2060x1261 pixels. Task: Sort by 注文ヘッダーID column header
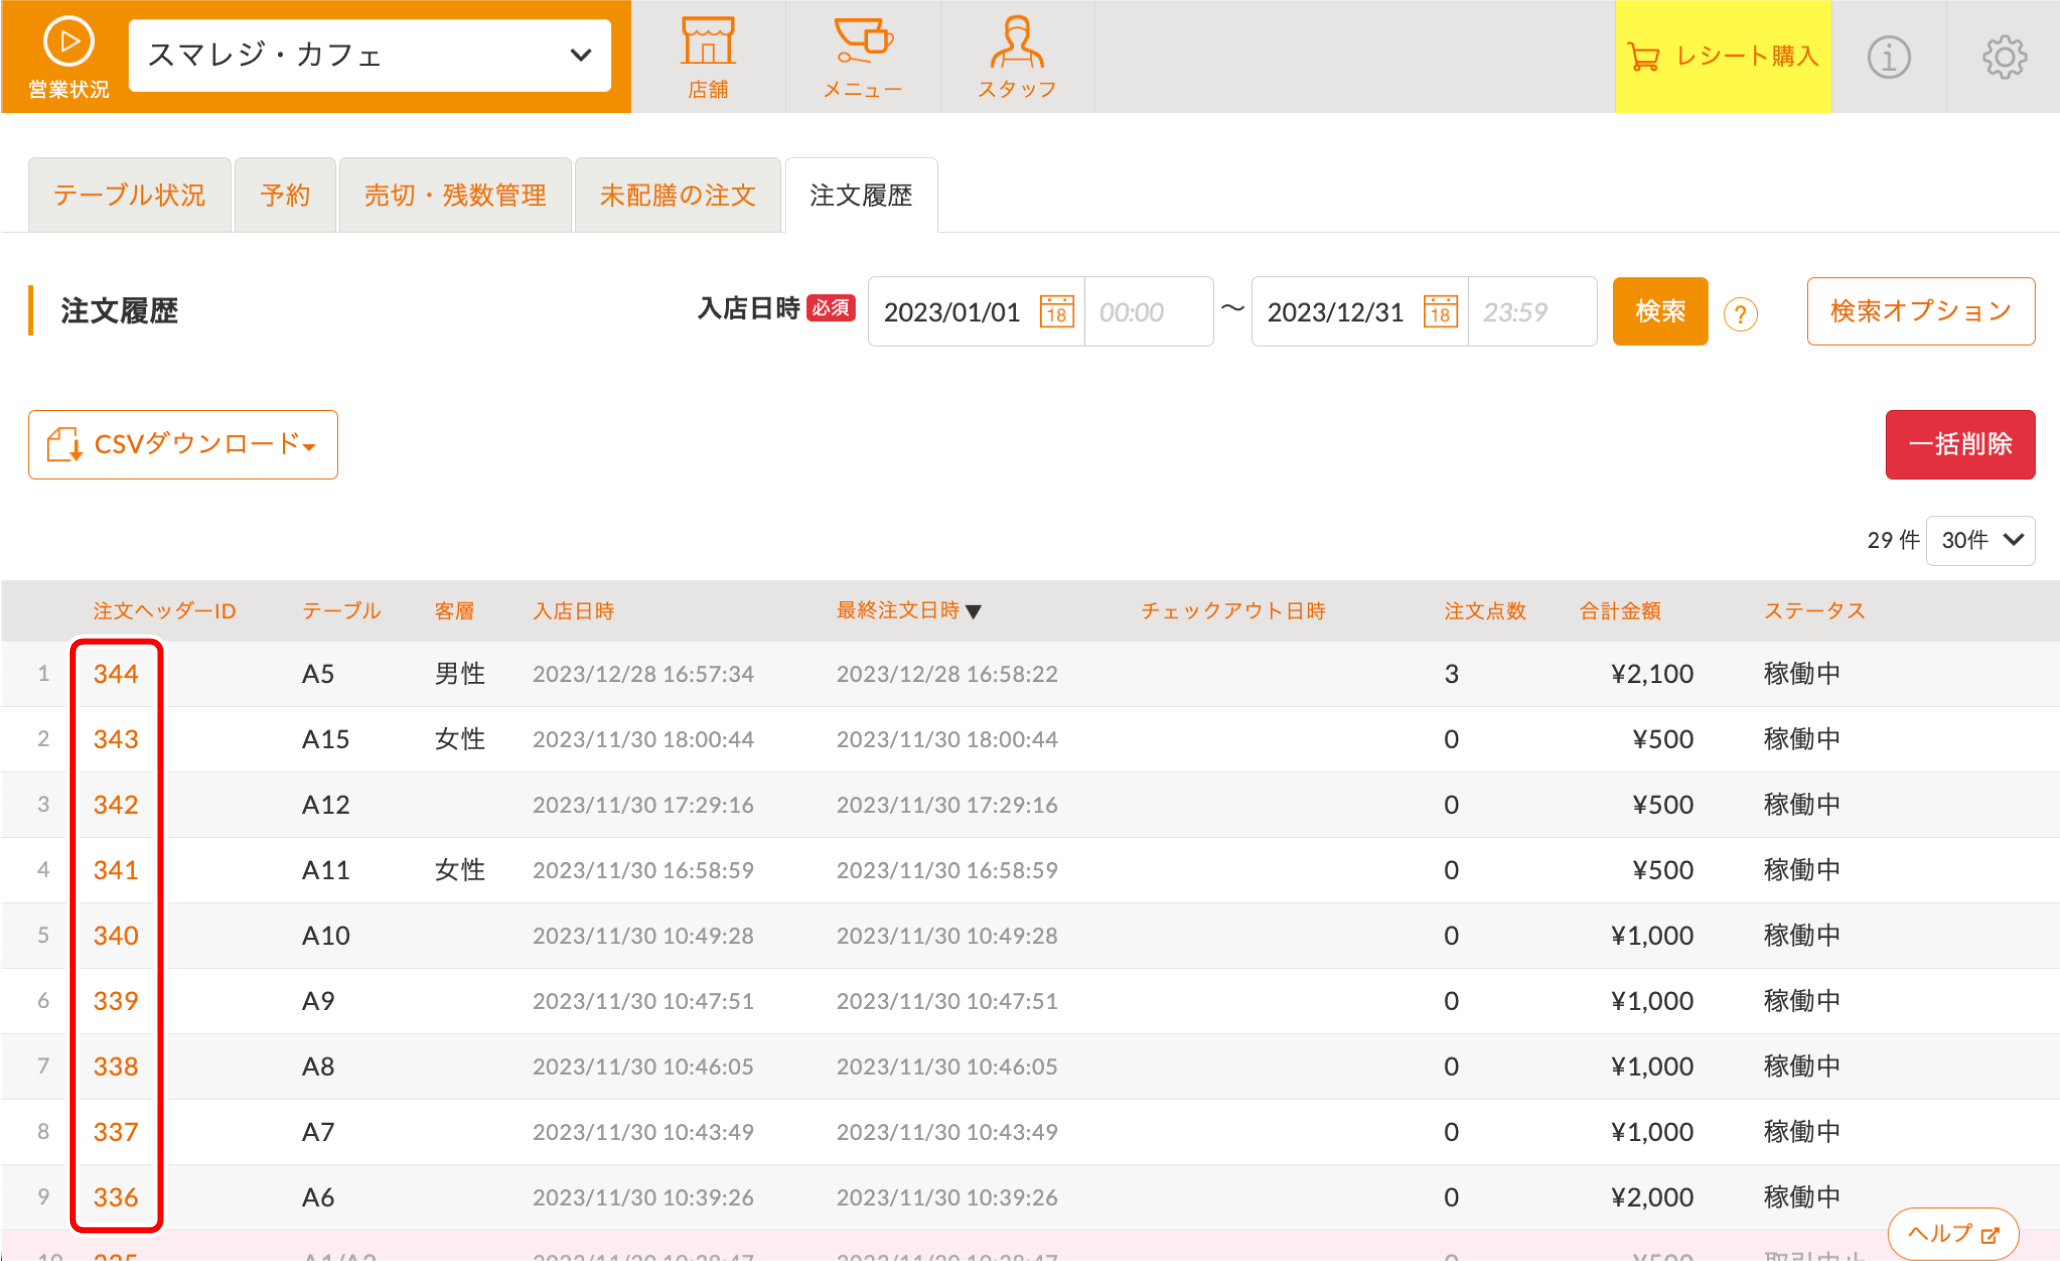tap(164, 611)
